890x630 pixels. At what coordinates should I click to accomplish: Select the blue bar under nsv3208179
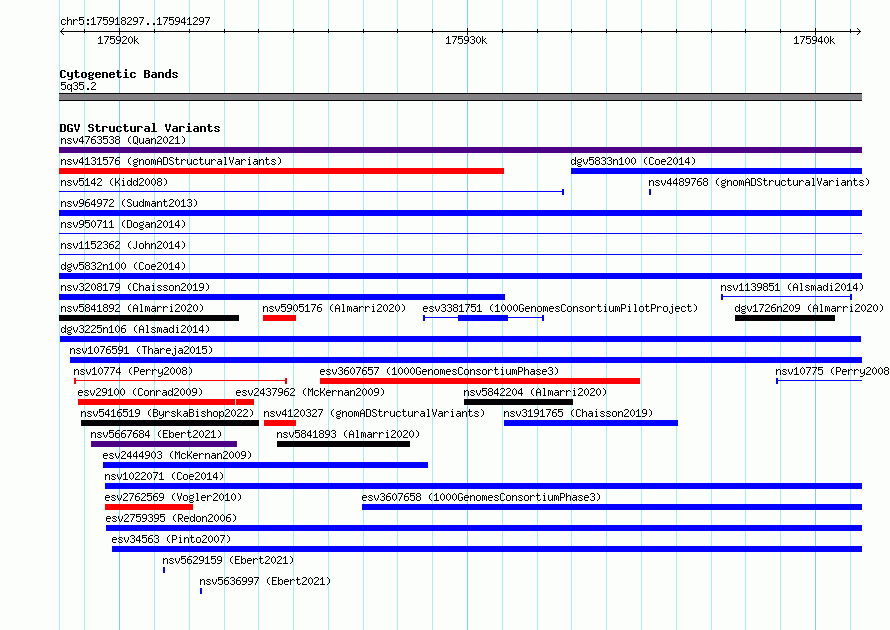[x=282, y=297]
